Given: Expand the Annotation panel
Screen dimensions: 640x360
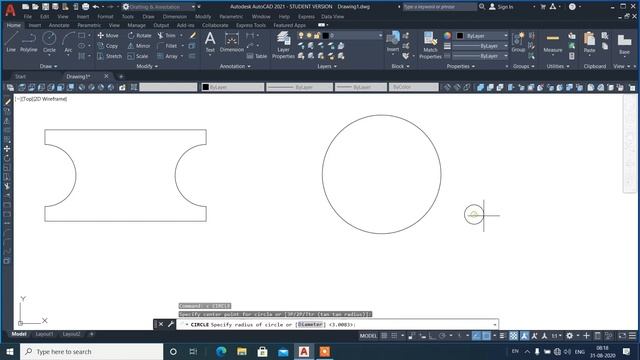Looking at the screenshot, I should click(235, 66).
